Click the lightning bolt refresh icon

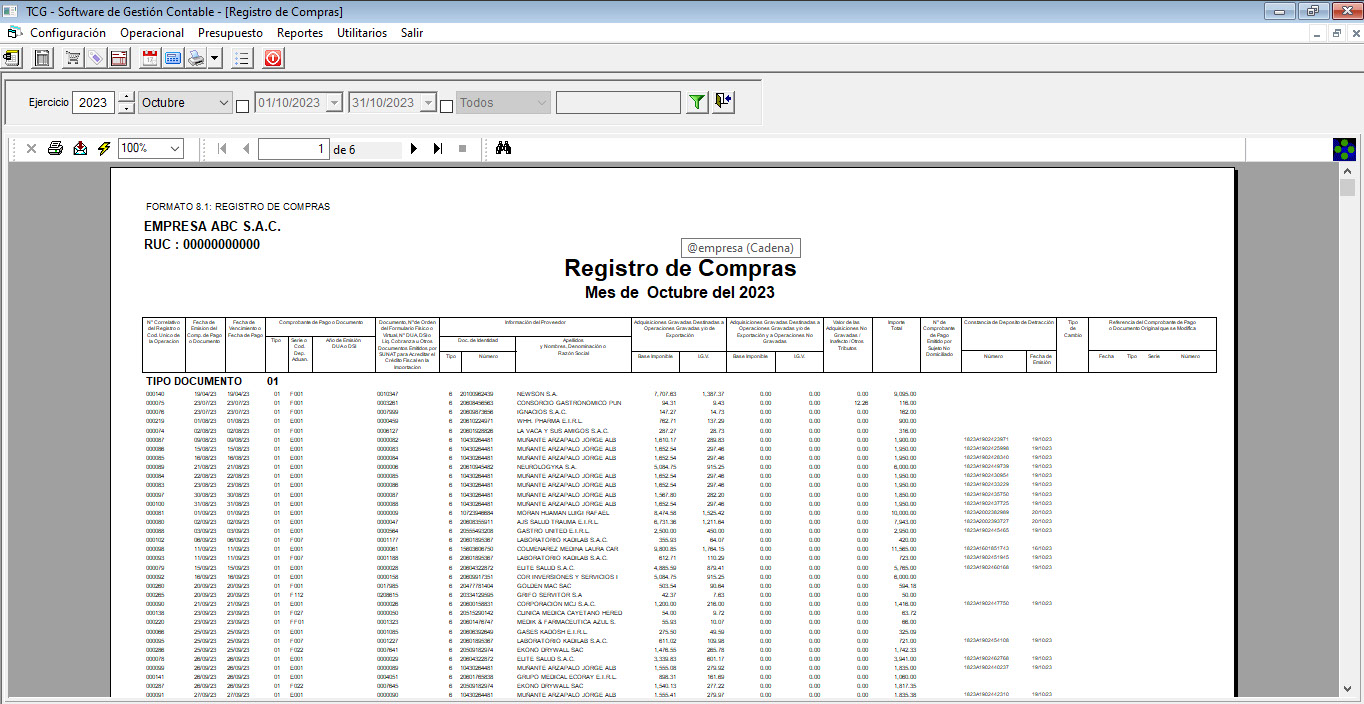[x=104, y=148]
